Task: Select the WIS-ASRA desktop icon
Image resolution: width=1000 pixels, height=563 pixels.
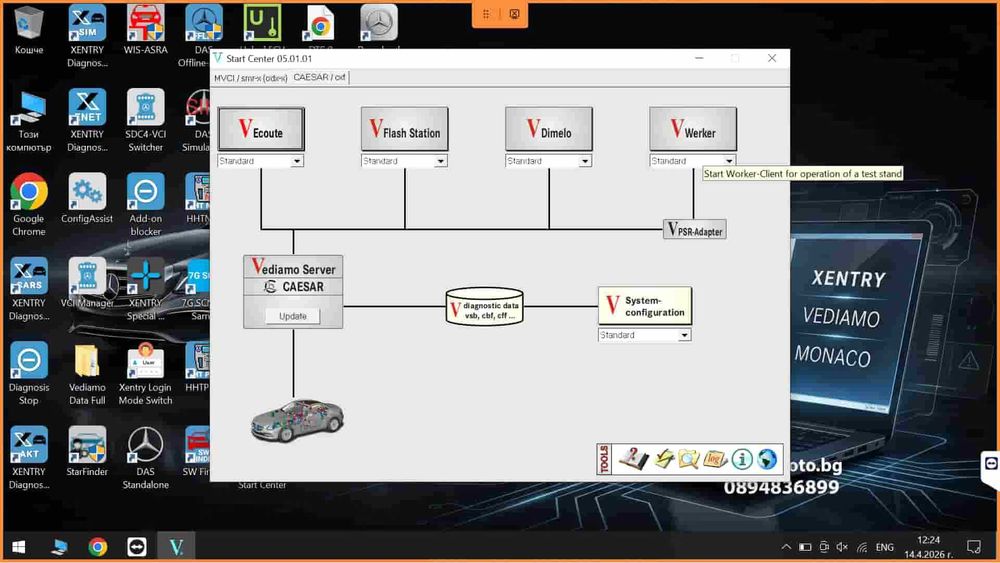Action: (145, 30)
